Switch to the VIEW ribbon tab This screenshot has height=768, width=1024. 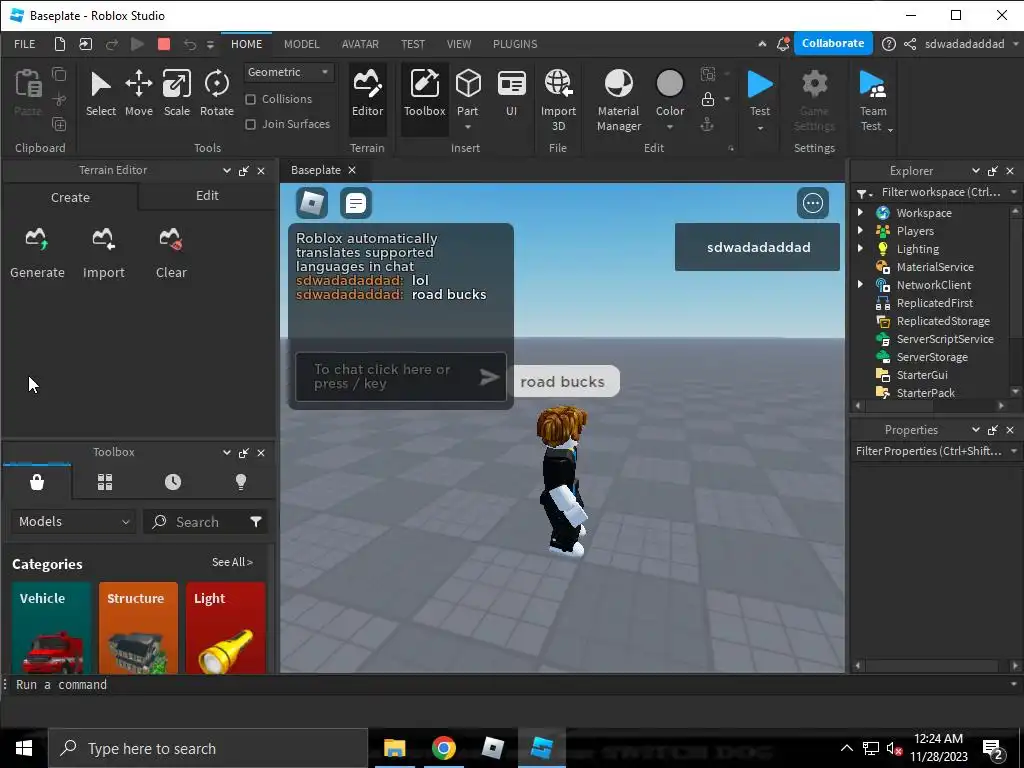(458, 44)
